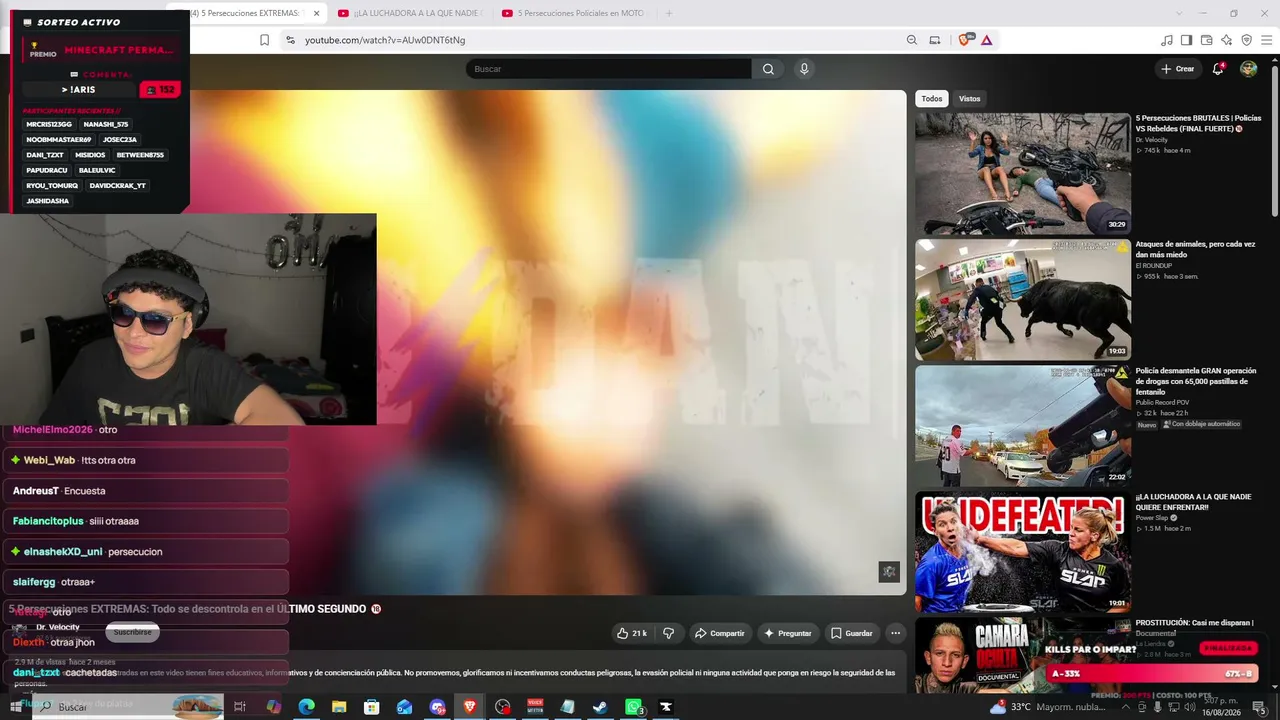This screenshot has width=1280, height=720.
Task: Click the browser address bar URL
Action: pos(385,40)
